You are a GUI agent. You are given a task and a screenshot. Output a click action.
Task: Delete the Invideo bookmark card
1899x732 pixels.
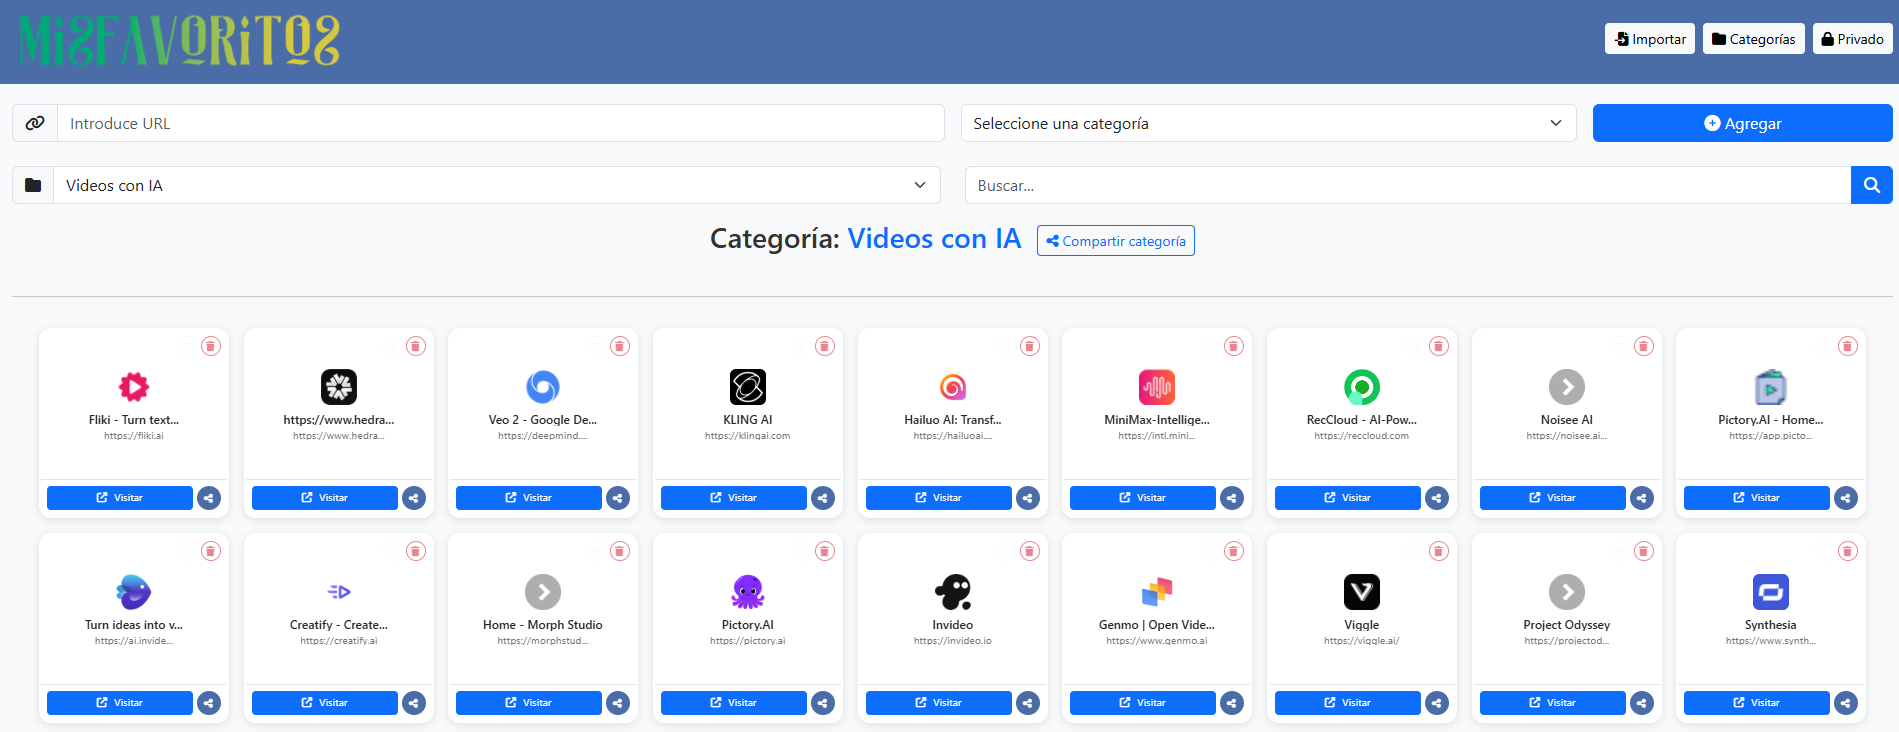point(1029,551)
